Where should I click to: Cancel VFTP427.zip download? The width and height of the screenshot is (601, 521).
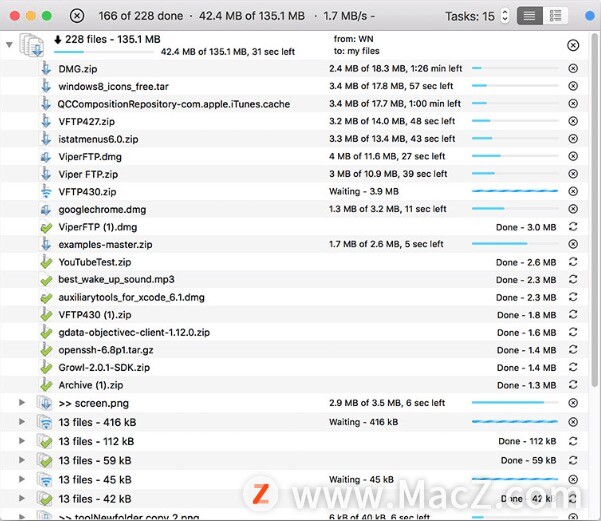pos(573,121)
